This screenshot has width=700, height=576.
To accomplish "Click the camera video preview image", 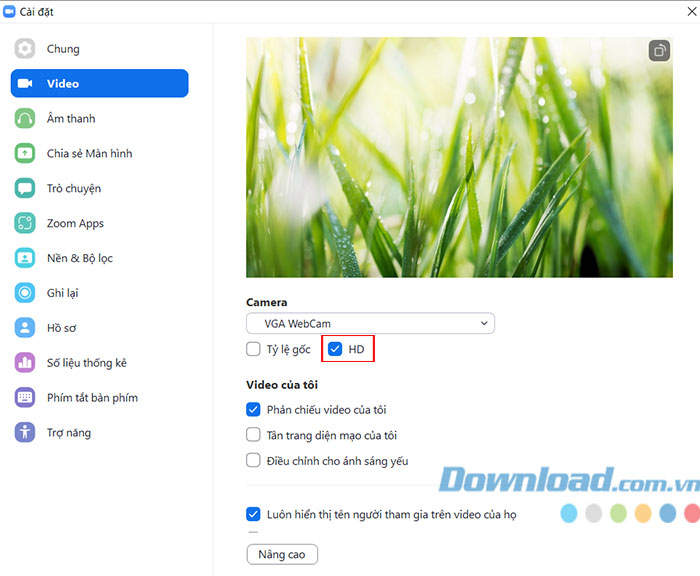I will pyautogui.click(x=459, y=157).
